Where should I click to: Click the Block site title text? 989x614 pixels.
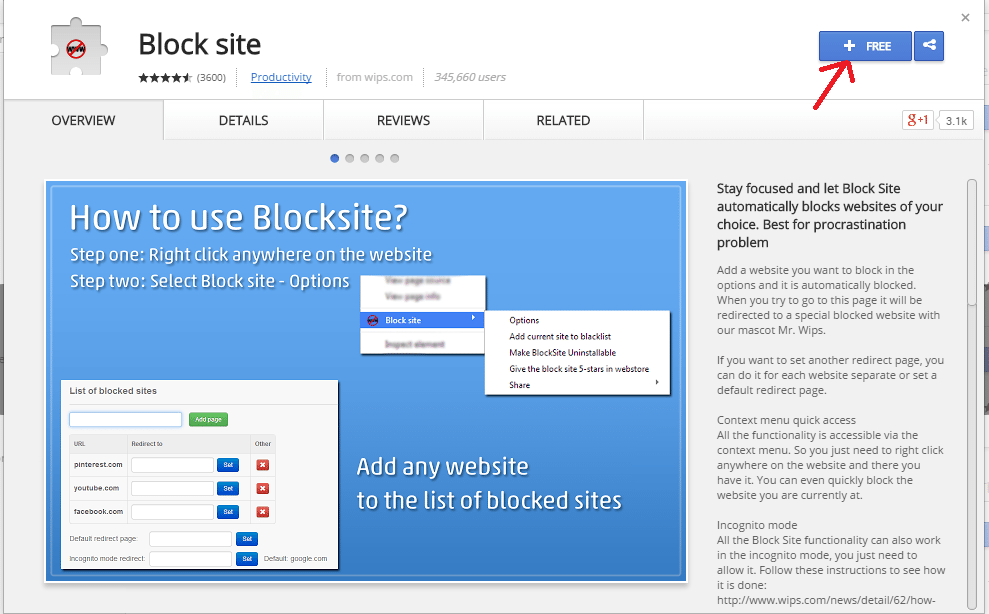[x=199, y=44]
